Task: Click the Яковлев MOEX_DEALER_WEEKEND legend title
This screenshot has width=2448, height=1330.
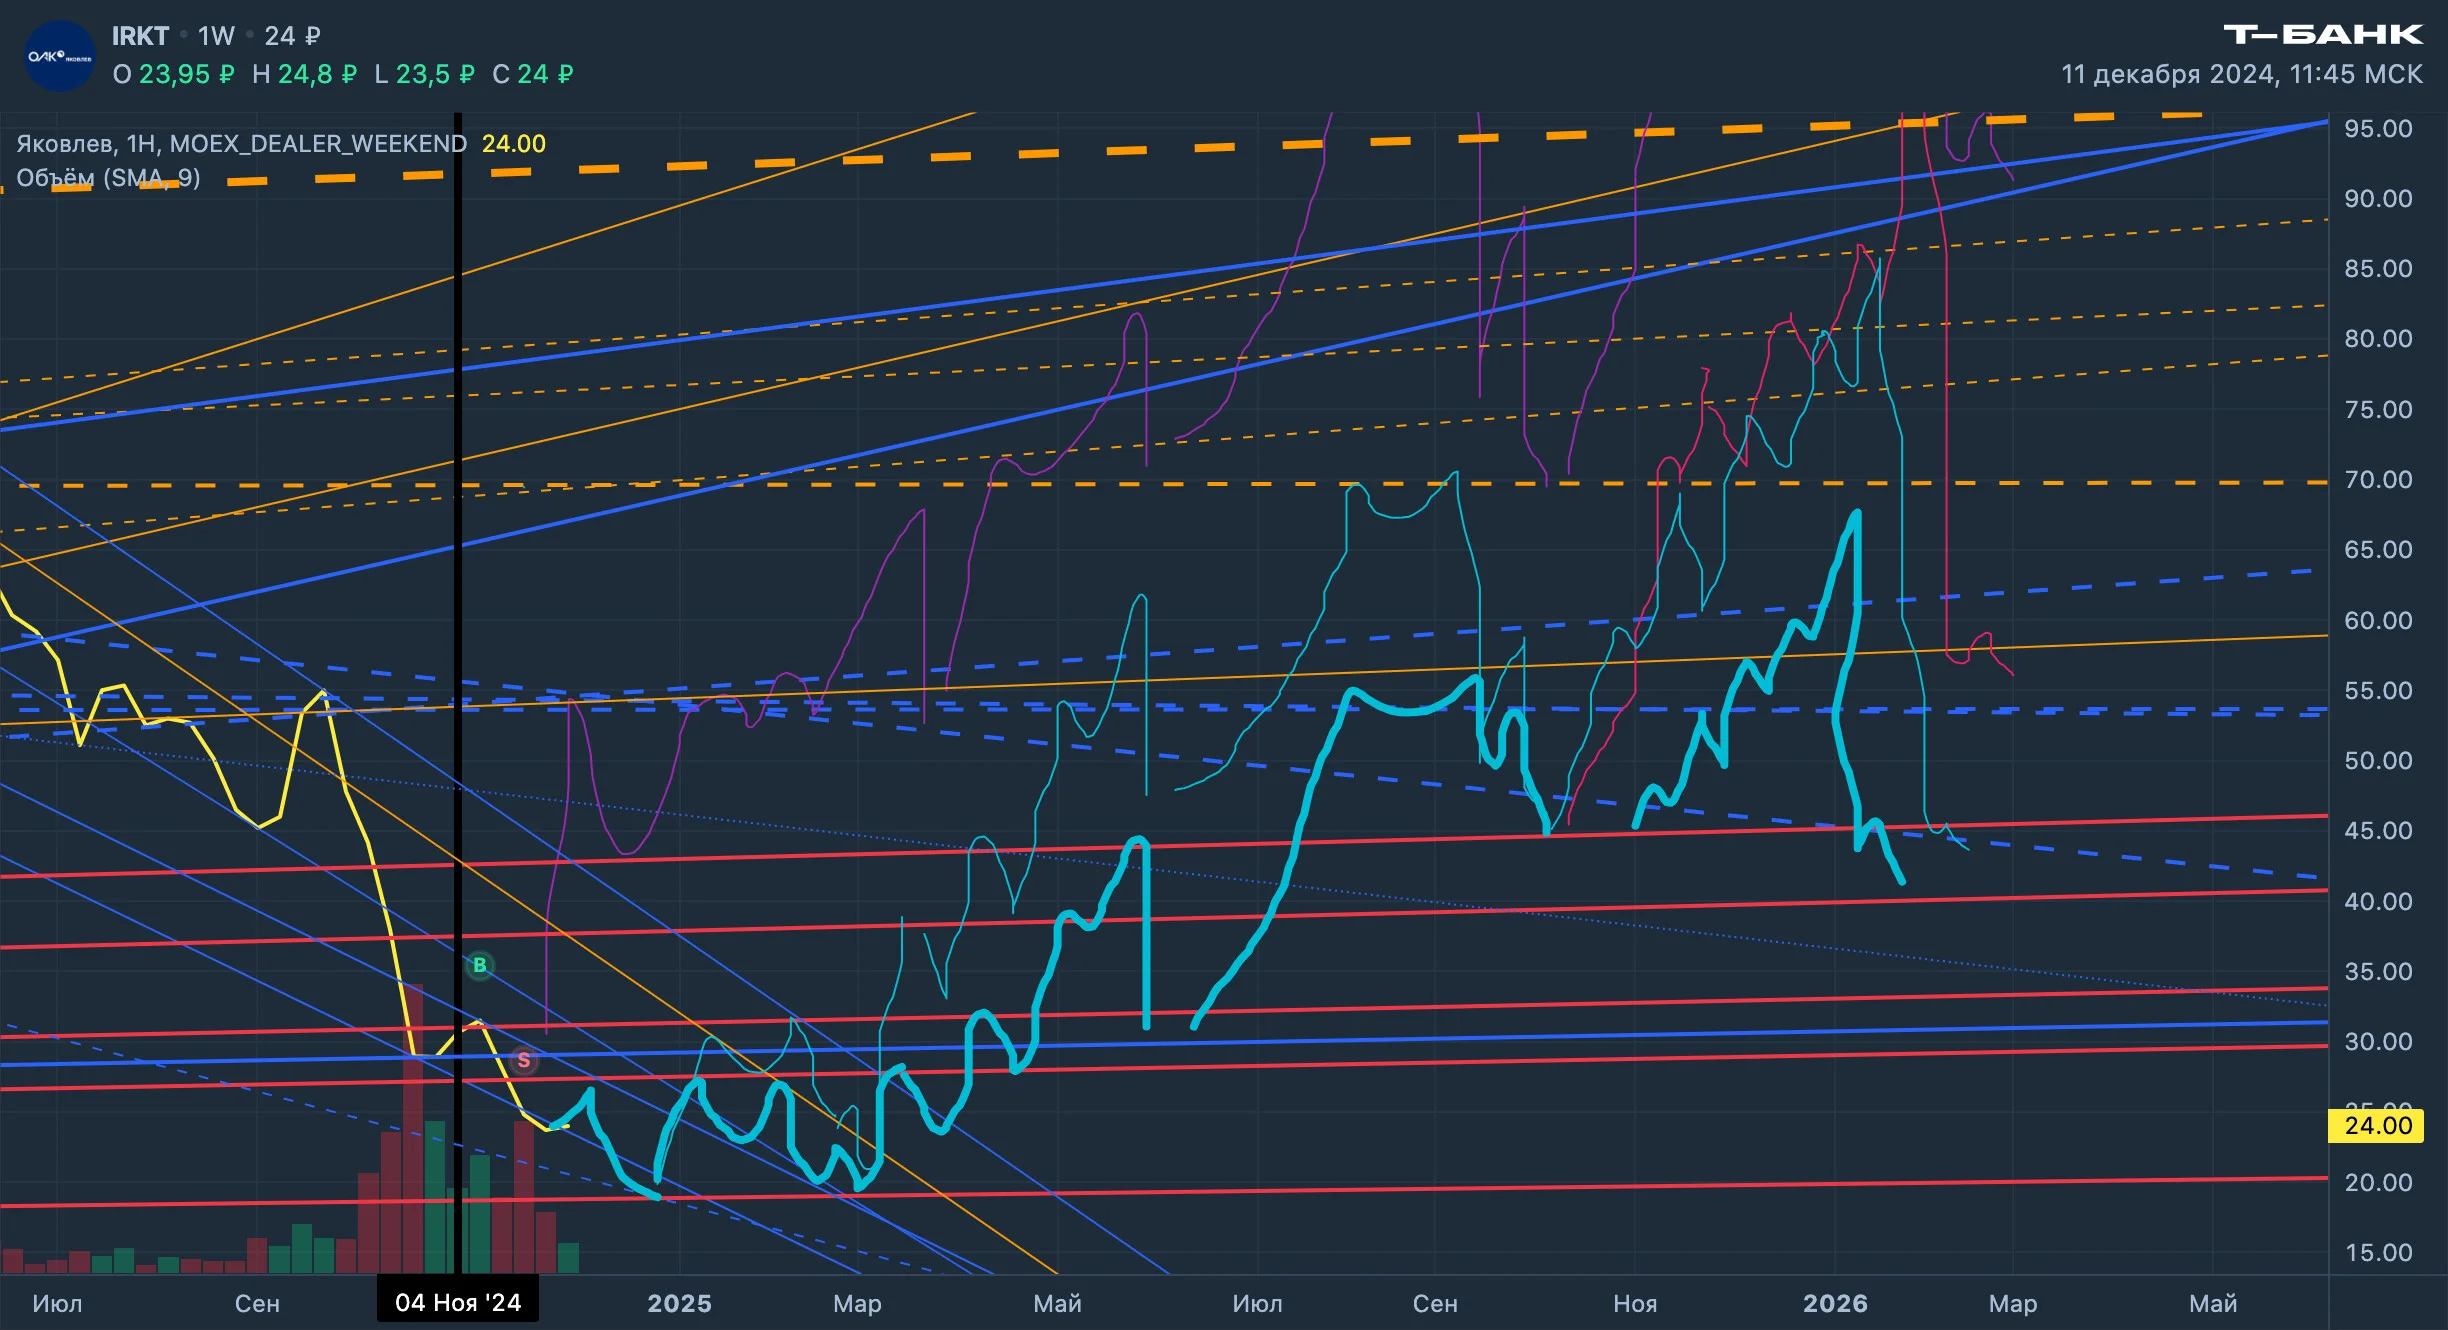Action: coord(241,143)
